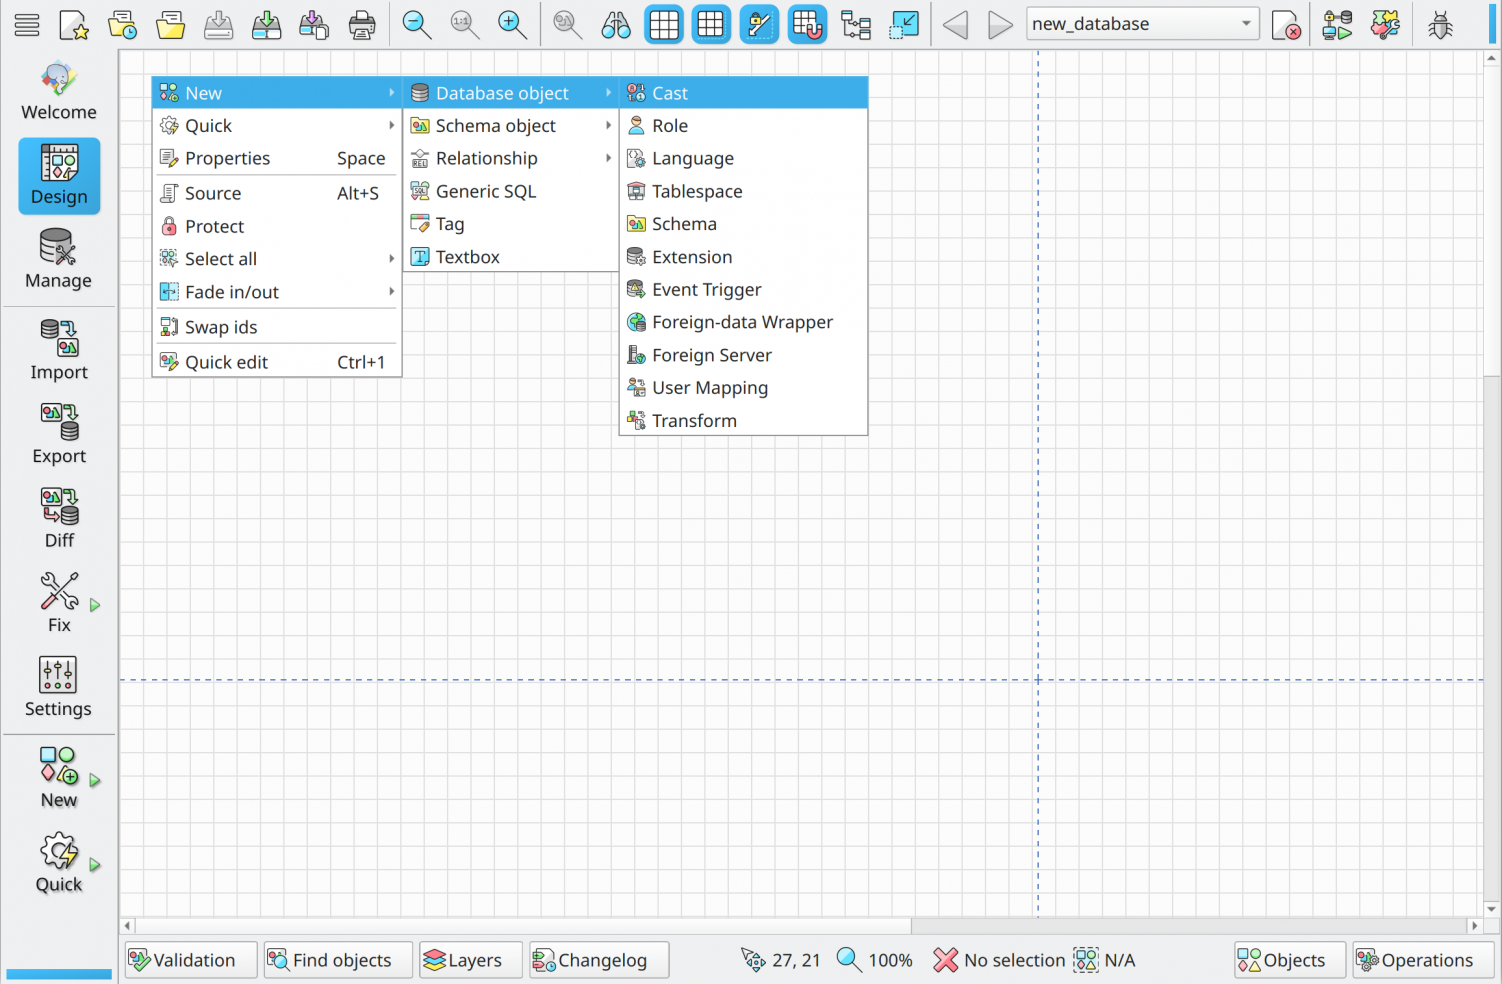
Task: Open the Welcome view
Action: click(x=59, y=91)
